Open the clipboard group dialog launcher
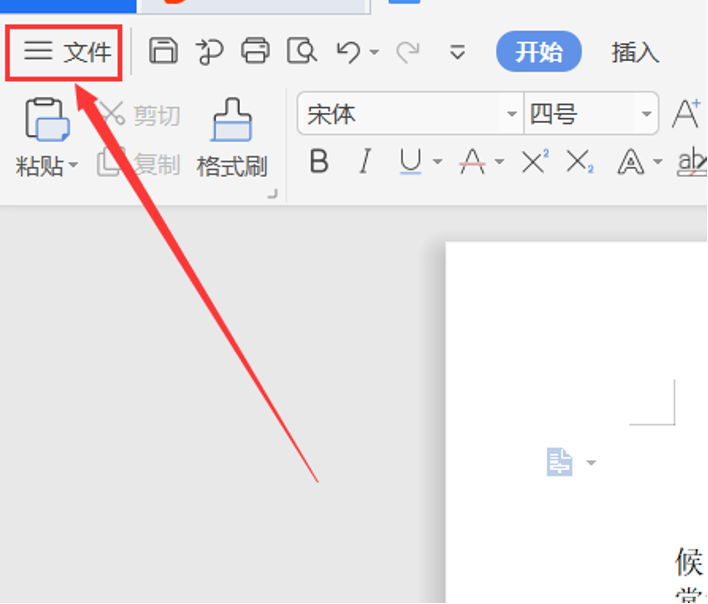708x604 pixels. [273, 194]
